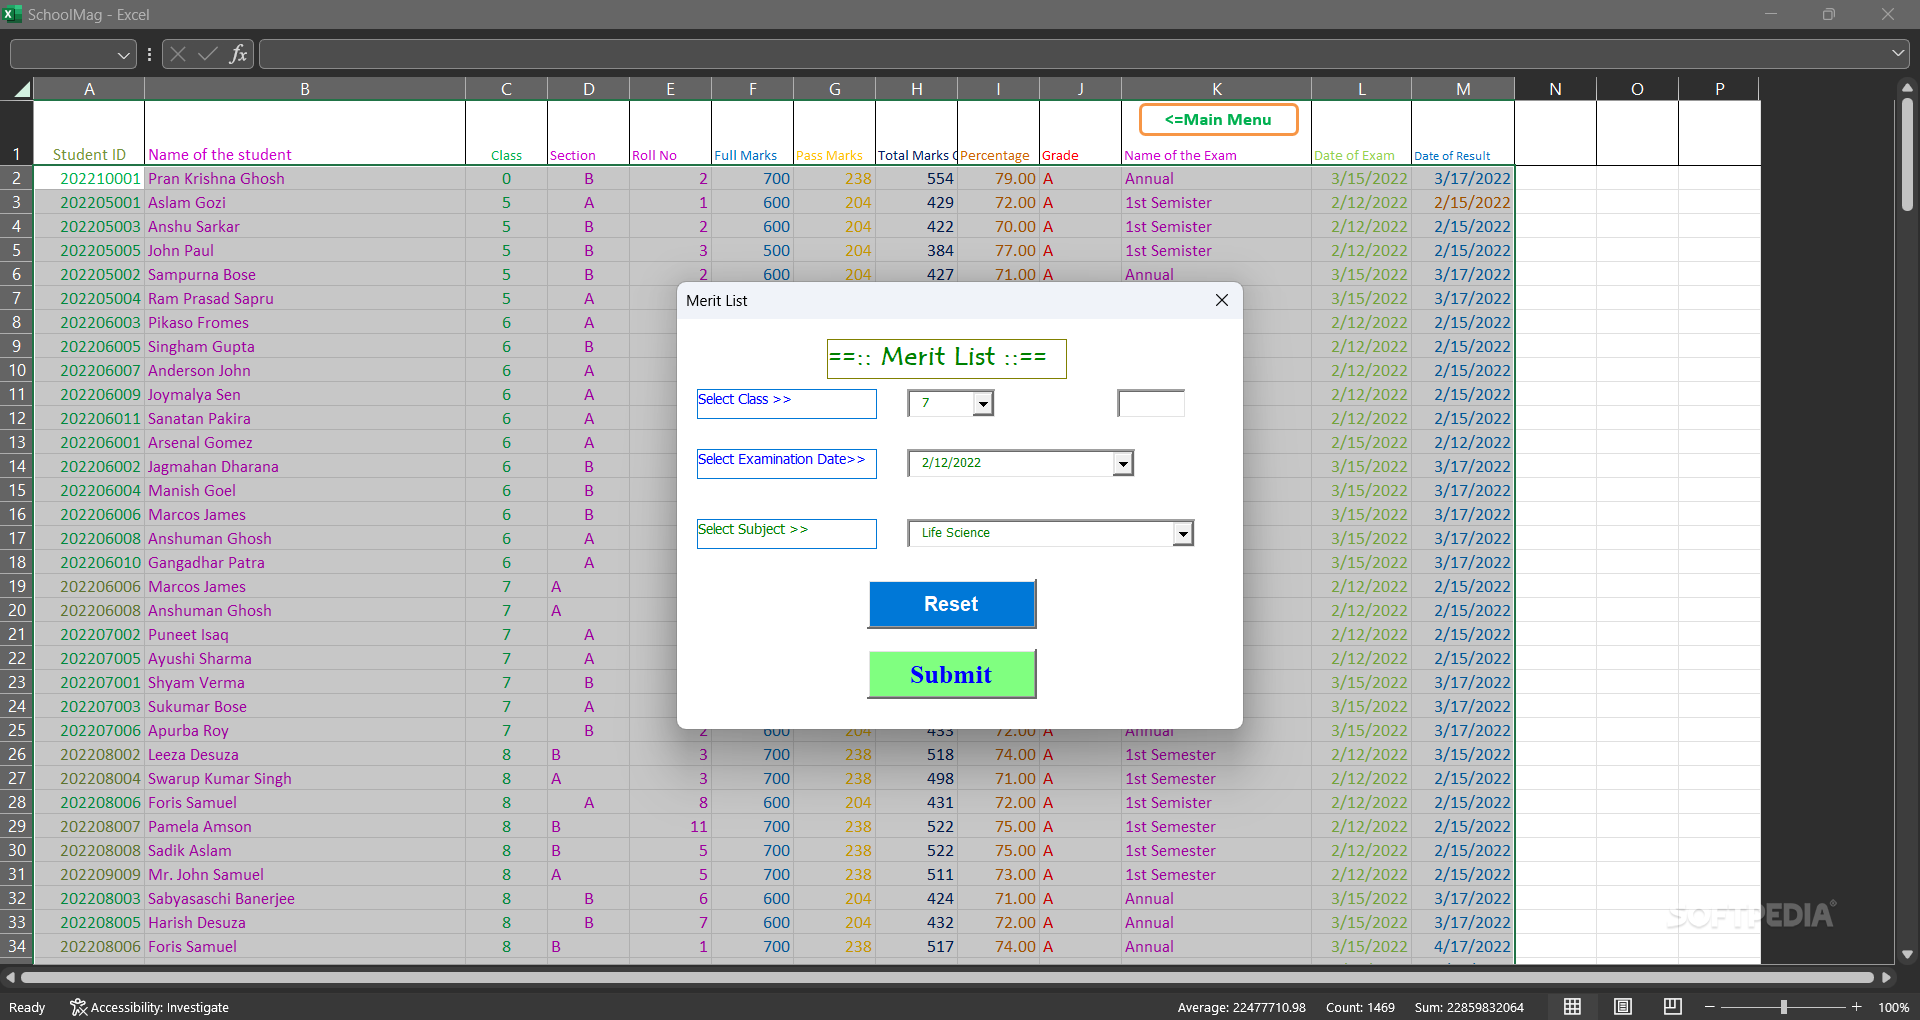
Task: Click the formula bar options dots icon
Action: tap(149, 54)
